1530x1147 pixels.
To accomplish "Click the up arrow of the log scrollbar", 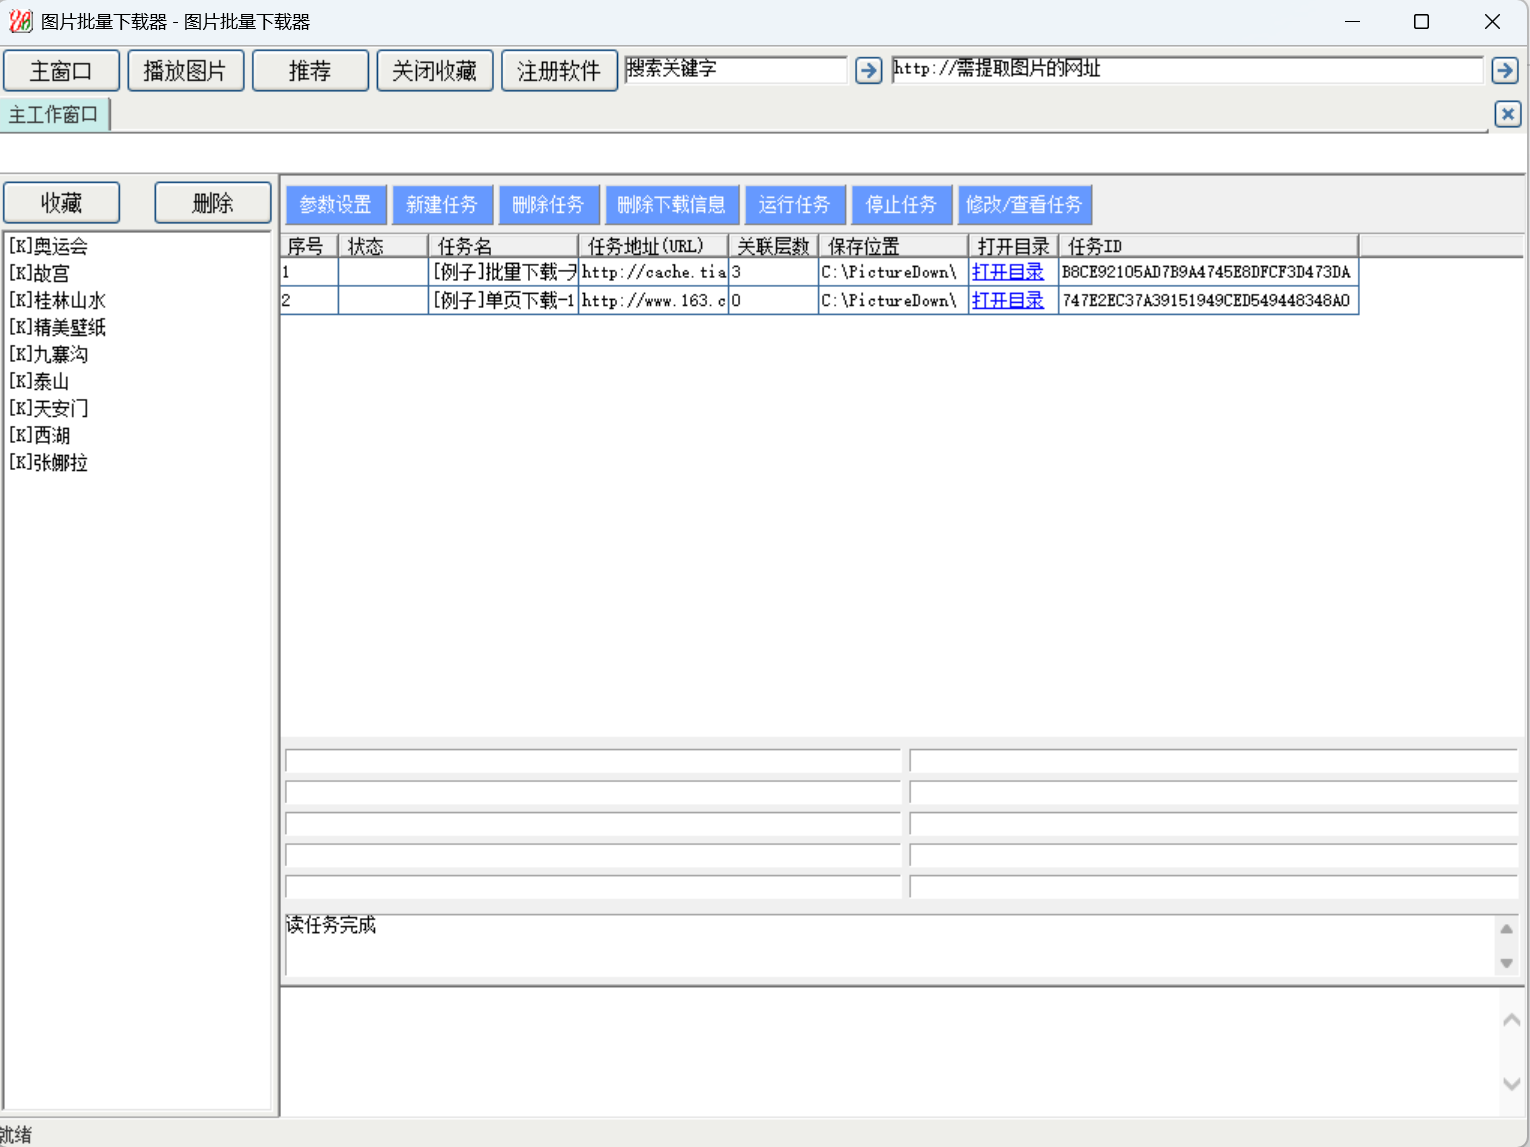I will tap(1506, 929).
